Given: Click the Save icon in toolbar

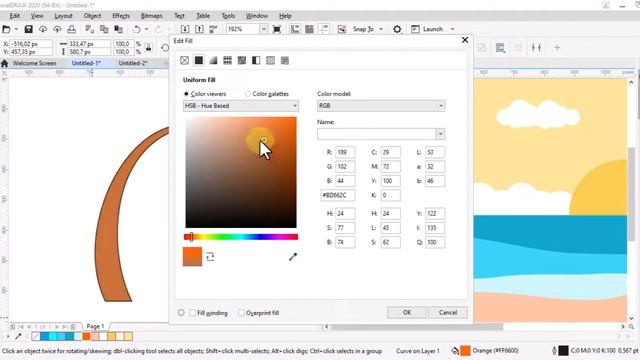Looking at the screenshot, I should coord(28,29).
